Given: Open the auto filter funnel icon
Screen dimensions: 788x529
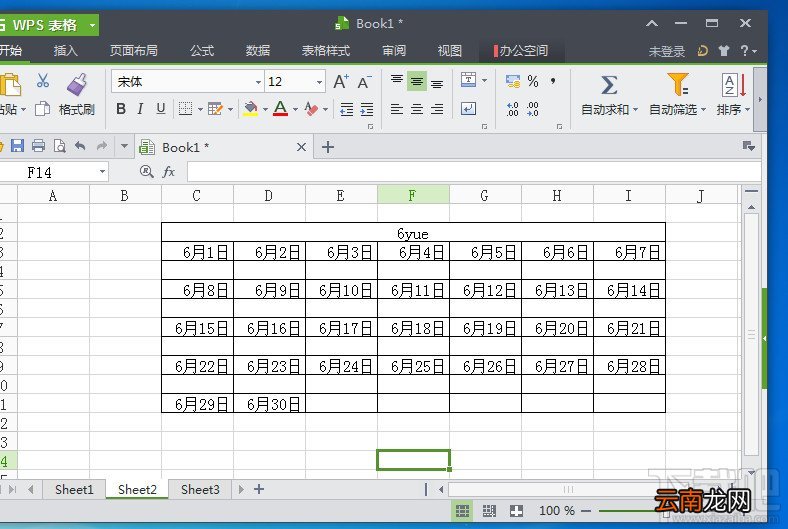Looking at the screenshot, I should (x=677, y=84).
